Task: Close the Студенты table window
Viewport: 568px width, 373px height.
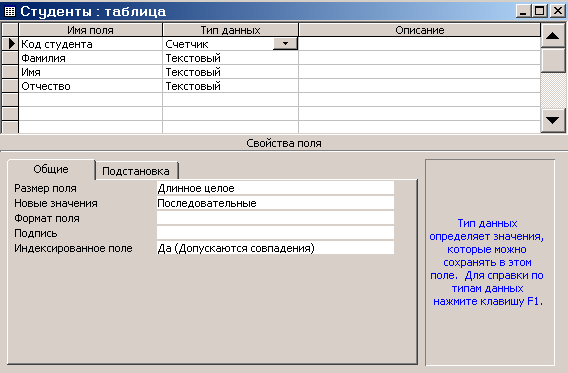Action: [x=558, y=11]
